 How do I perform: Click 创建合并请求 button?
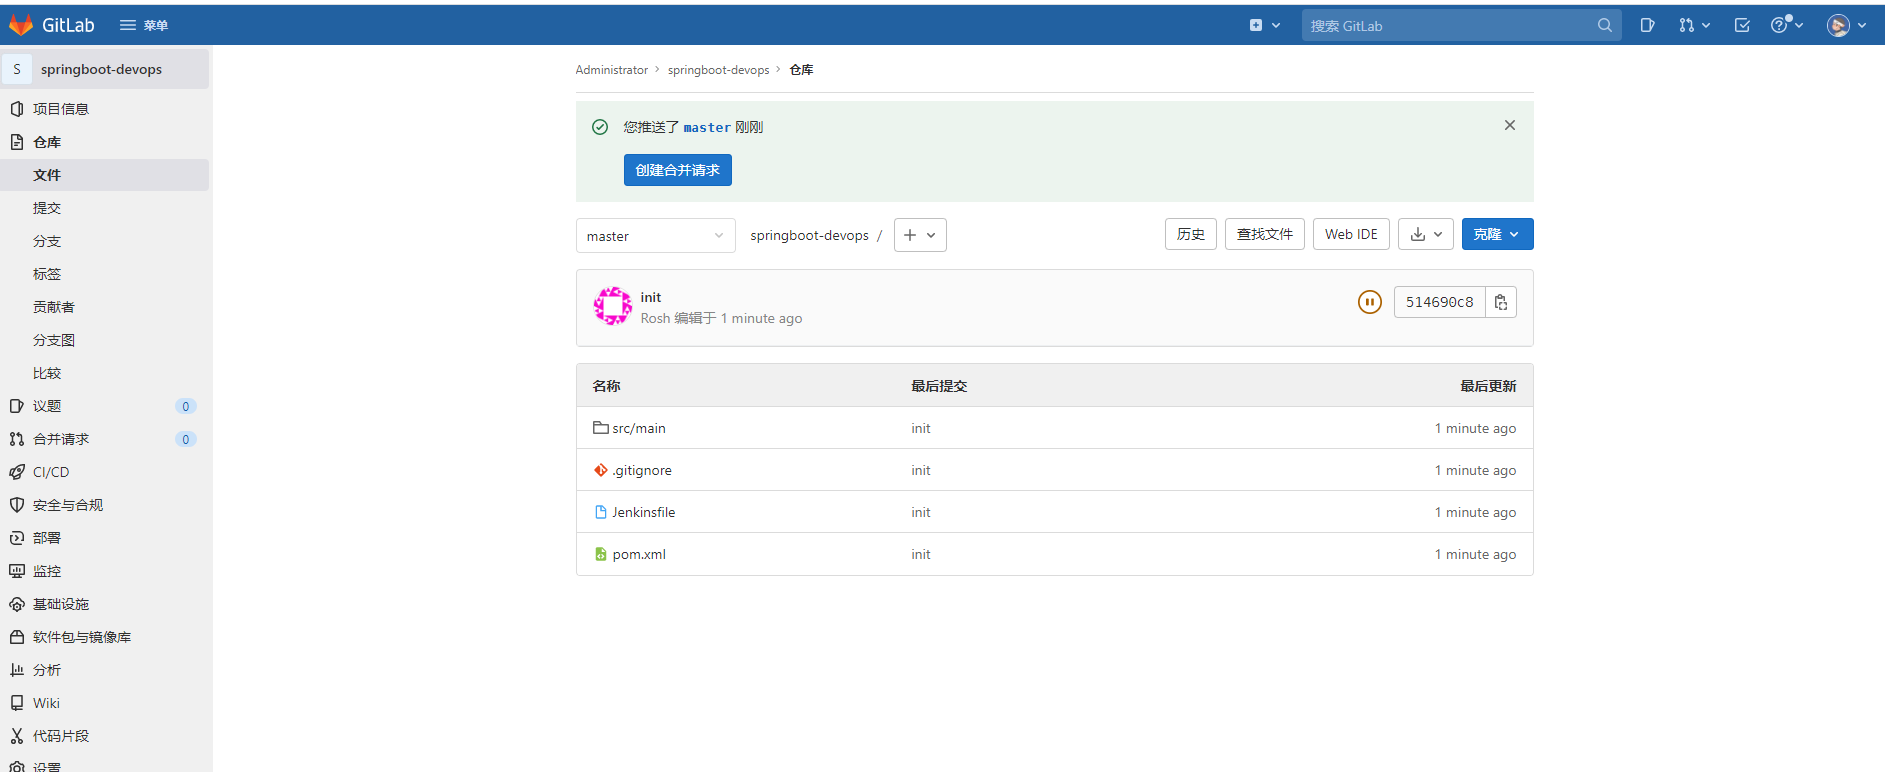678,170
